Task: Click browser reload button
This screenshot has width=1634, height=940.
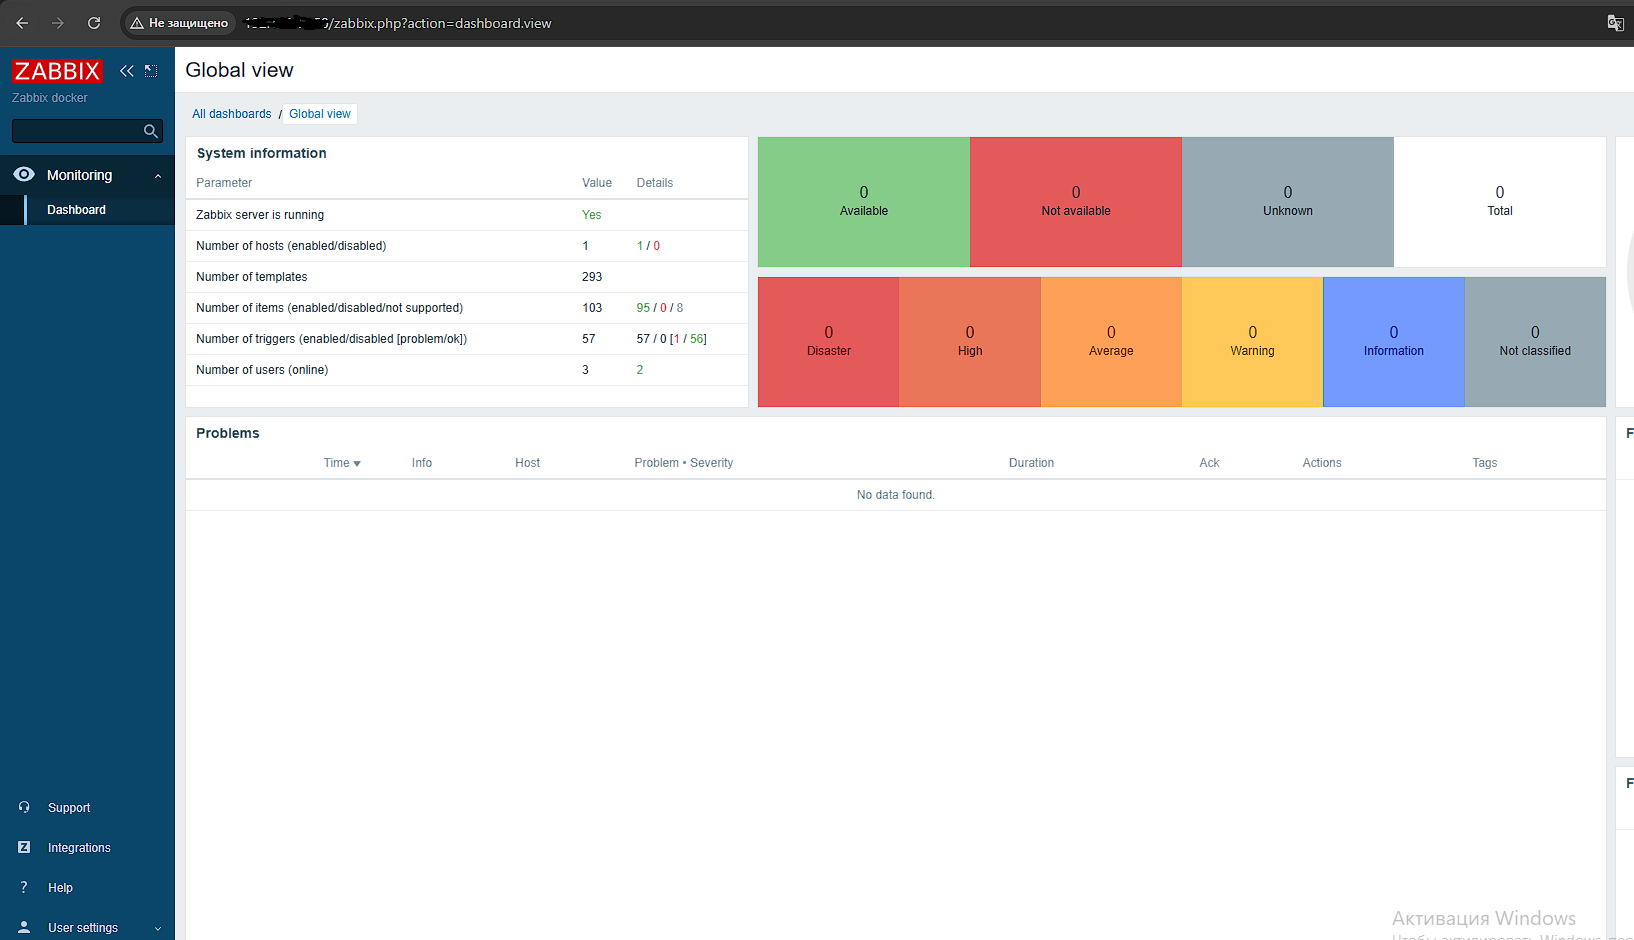Action: [x=94, y=23]
